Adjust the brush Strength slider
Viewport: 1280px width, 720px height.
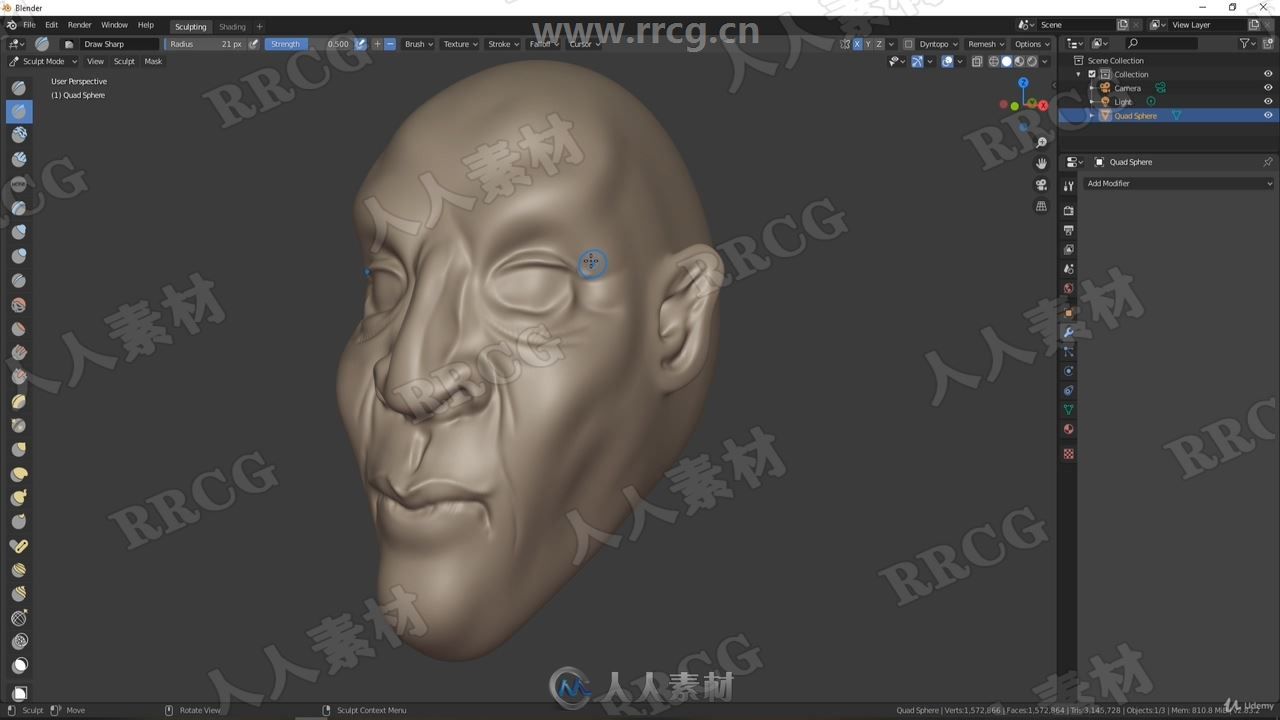(309, 44)
